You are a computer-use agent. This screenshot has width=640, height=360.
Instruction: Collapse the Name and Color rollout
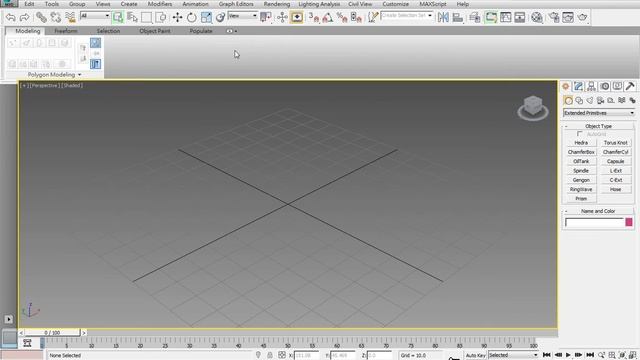point(598,211)
